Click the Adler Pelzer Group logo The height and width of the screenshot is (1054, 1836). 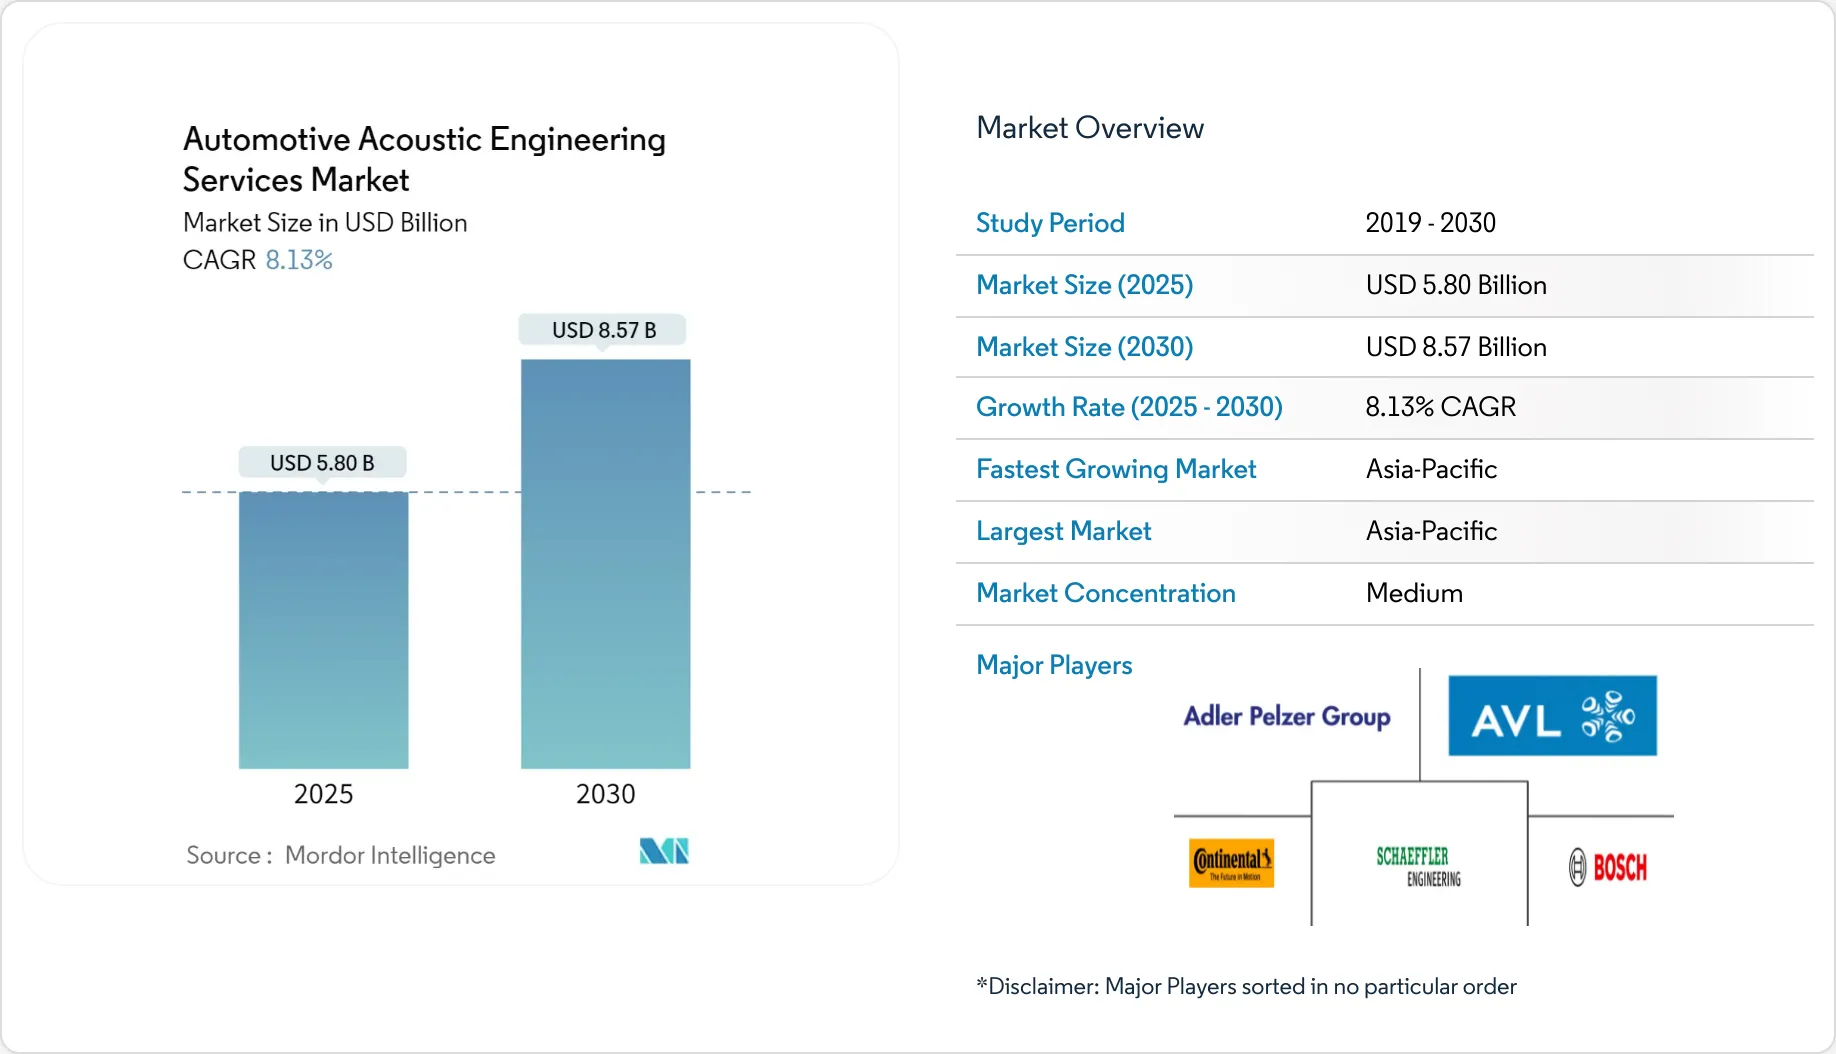coord(1287,716)
